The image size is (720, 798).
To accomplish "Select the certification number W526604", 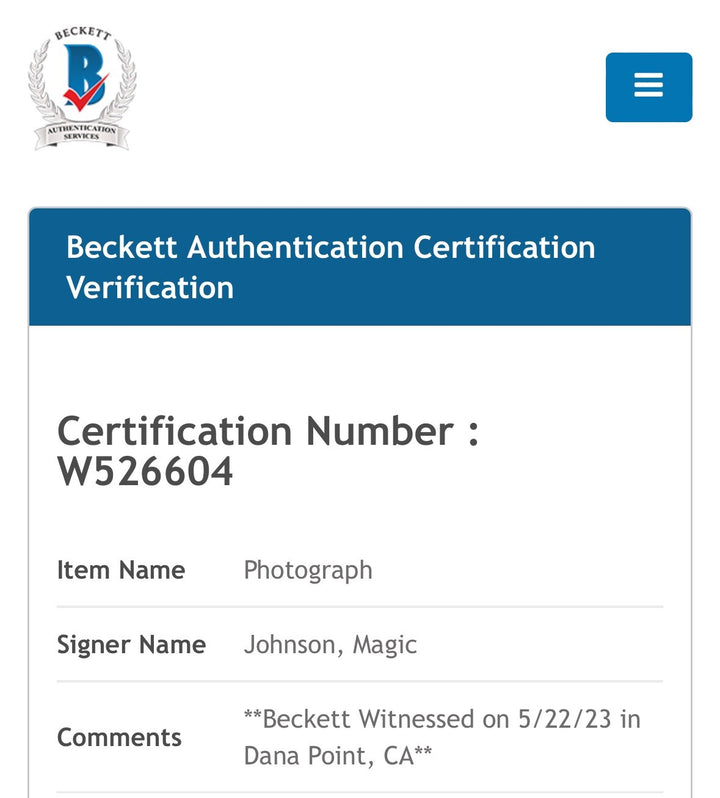I will click(x=145, y=472).
